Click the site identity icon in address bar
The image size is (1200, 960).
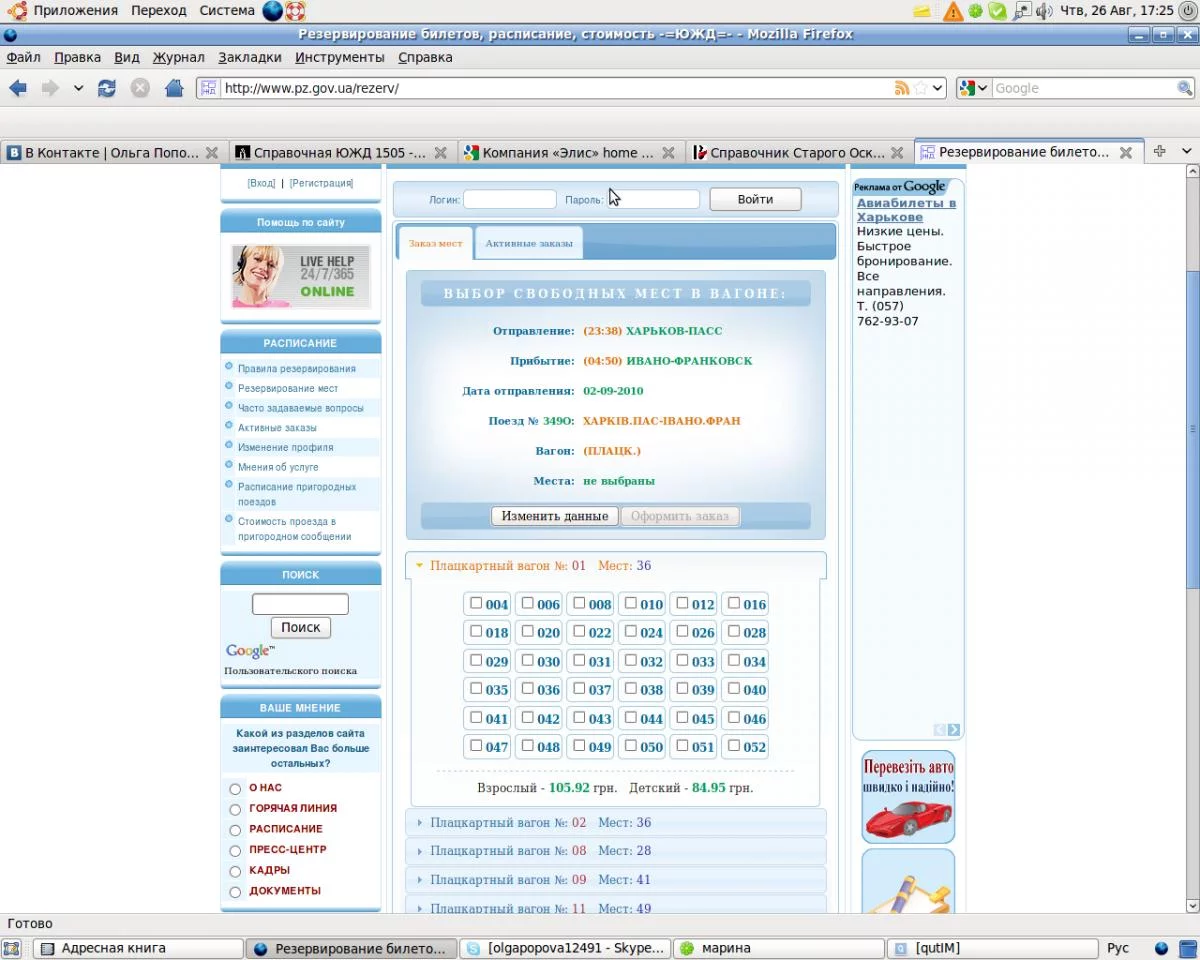tap(208, 88)
